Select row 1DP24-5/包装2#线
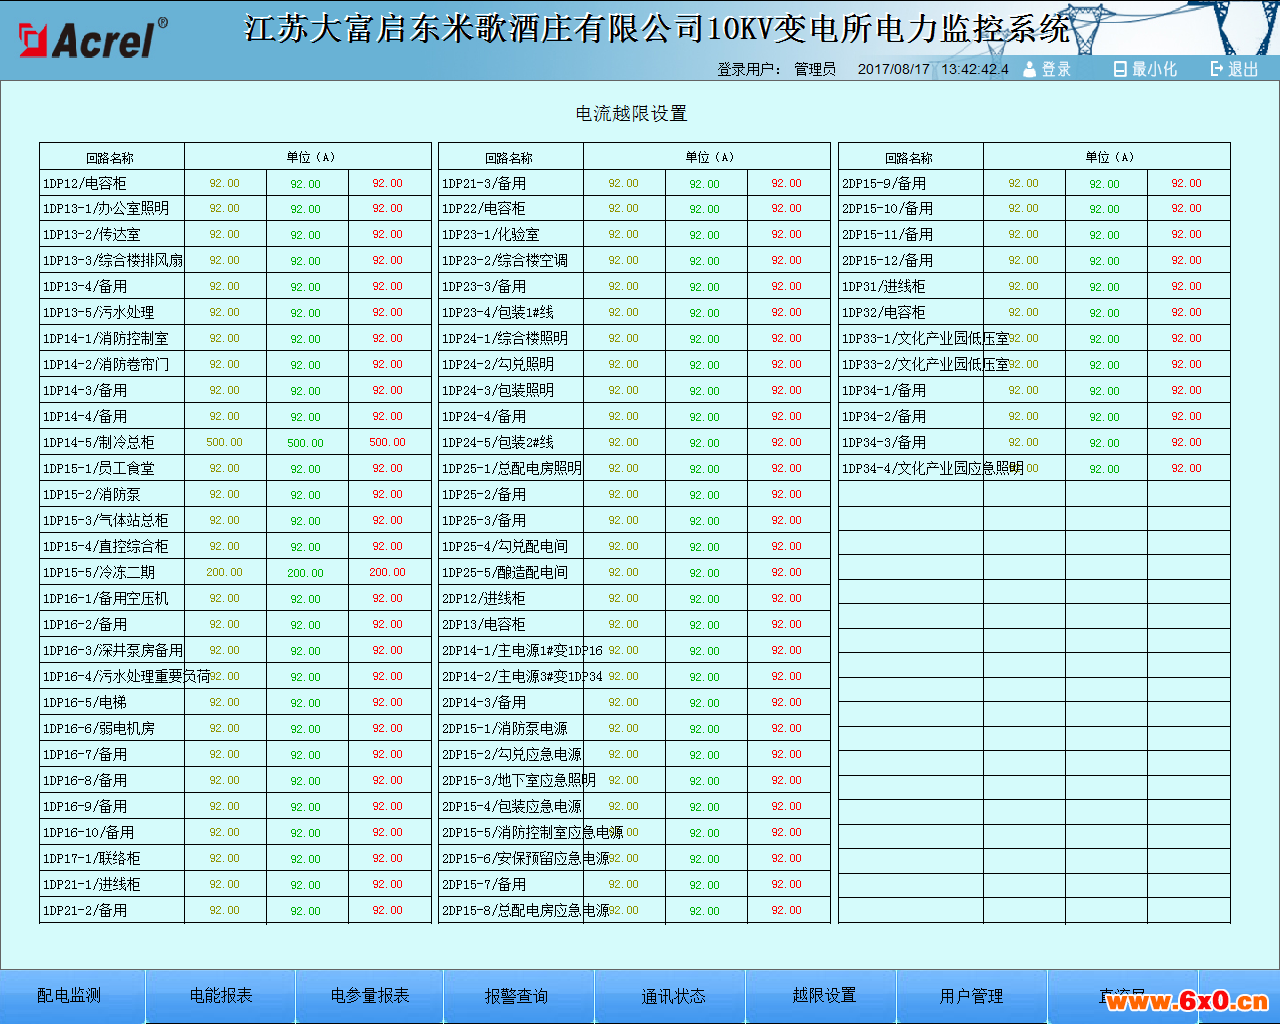 click(634, 443)
